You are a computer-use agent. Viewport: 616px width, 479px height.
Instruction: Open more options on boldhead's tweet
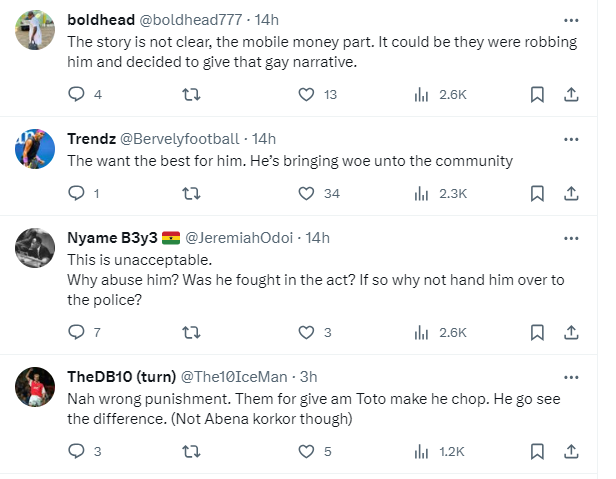(x=571, y=20)
